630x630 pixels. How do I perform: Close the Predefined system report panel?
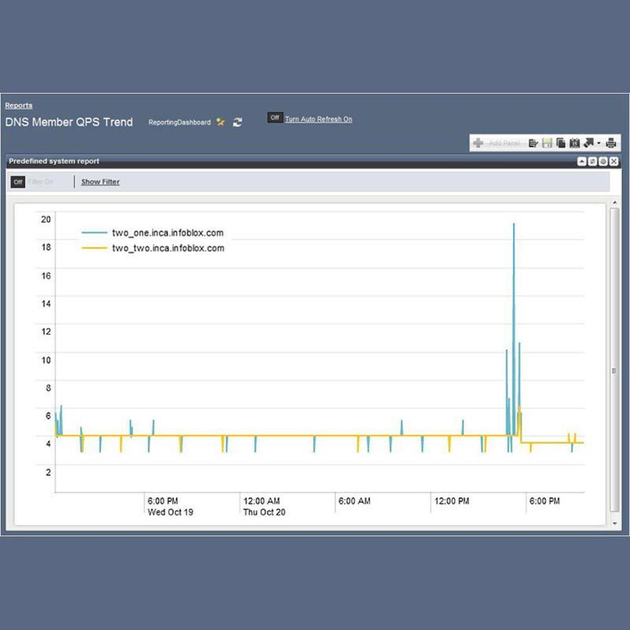(x=614, y=162)
